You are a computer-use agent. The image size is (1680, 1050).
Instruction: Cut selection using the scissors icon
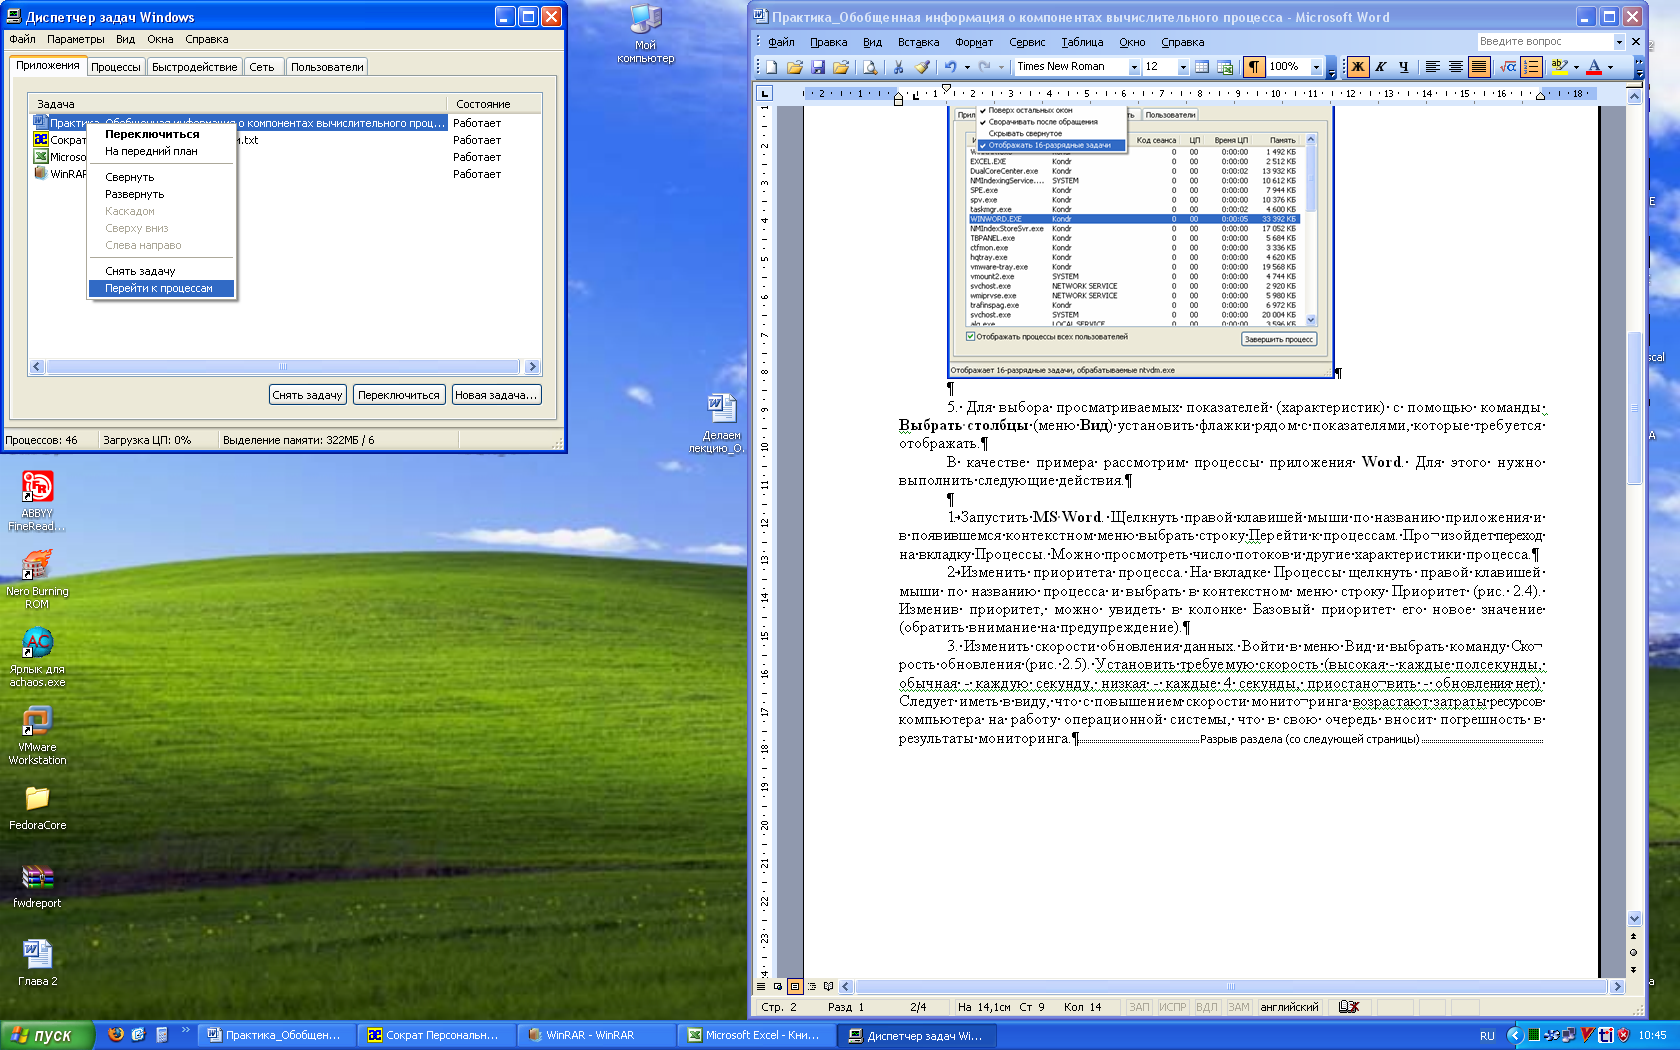[898, 67]
